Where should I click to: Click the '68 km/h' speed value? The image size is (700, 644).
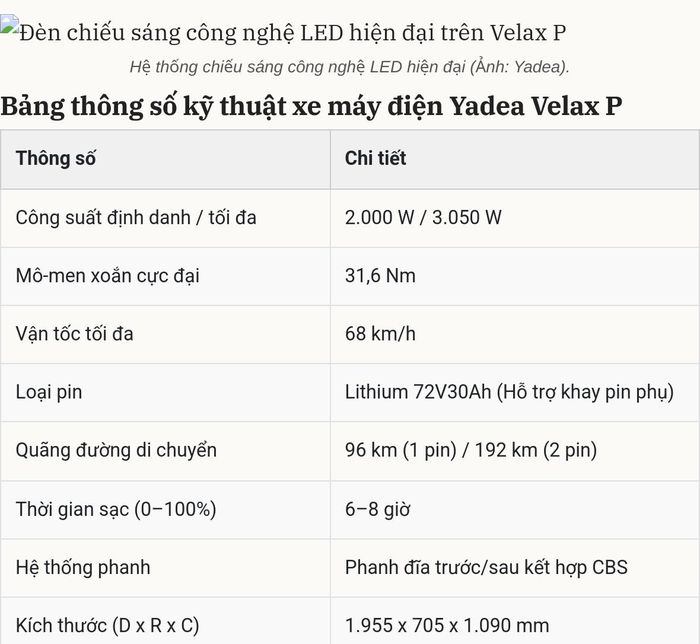[x=380, y=334]
